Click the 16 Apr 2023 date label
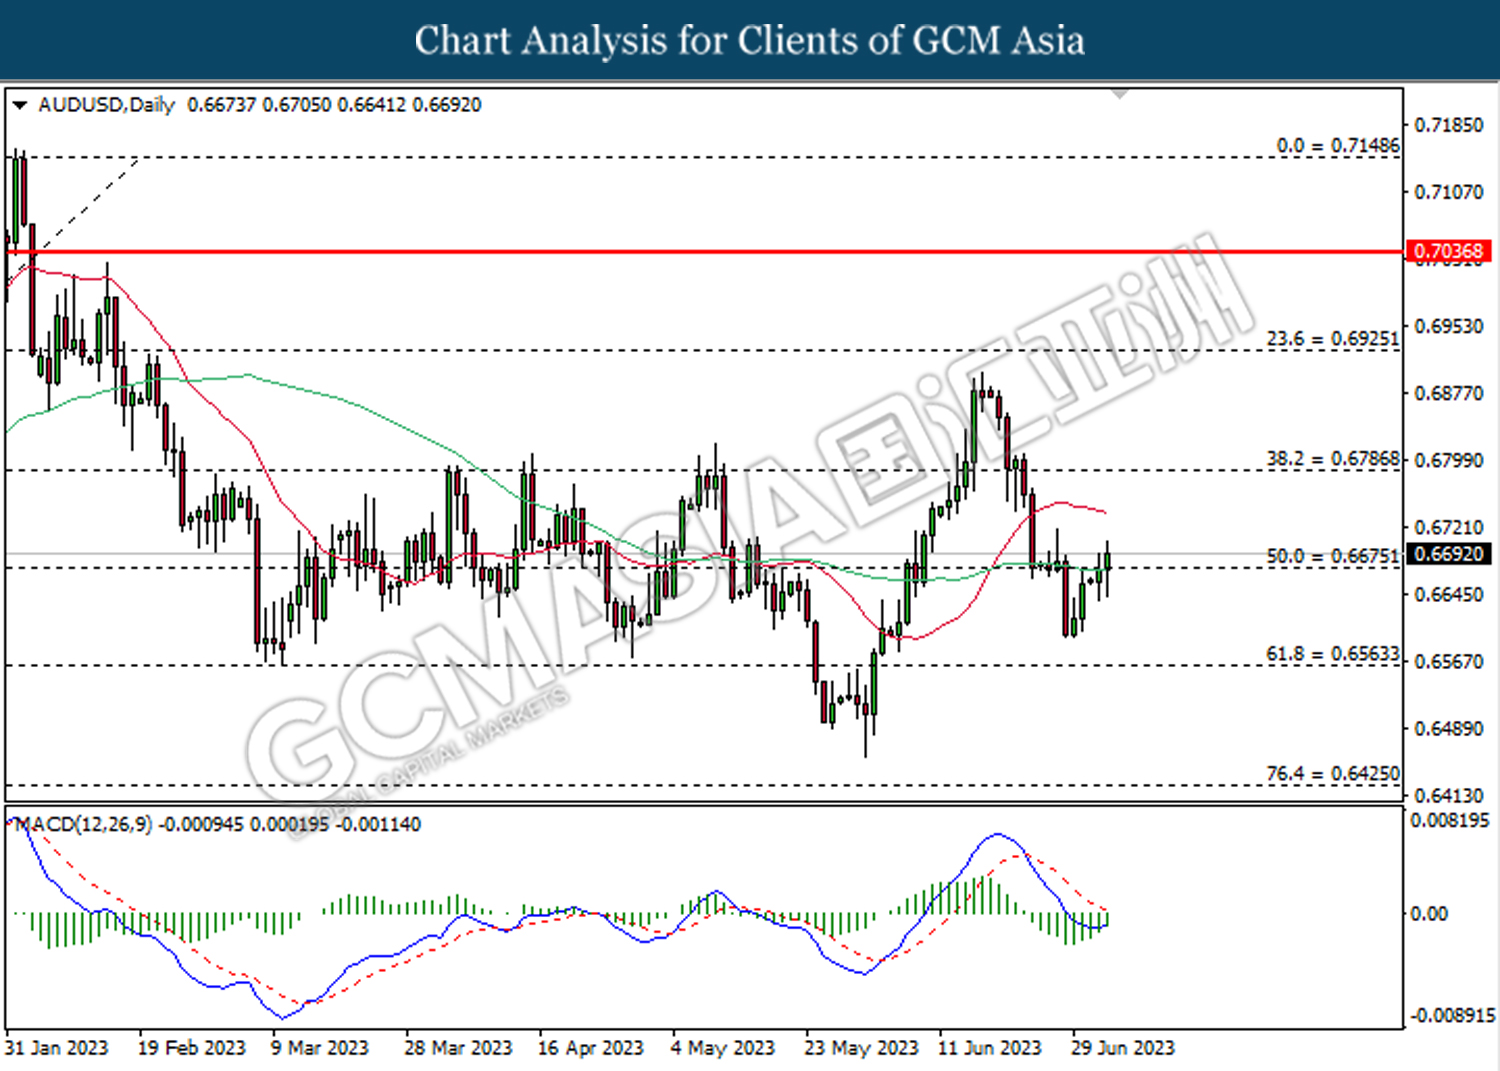The width and height of the screenshot is (1500, 1071). 591,1048
